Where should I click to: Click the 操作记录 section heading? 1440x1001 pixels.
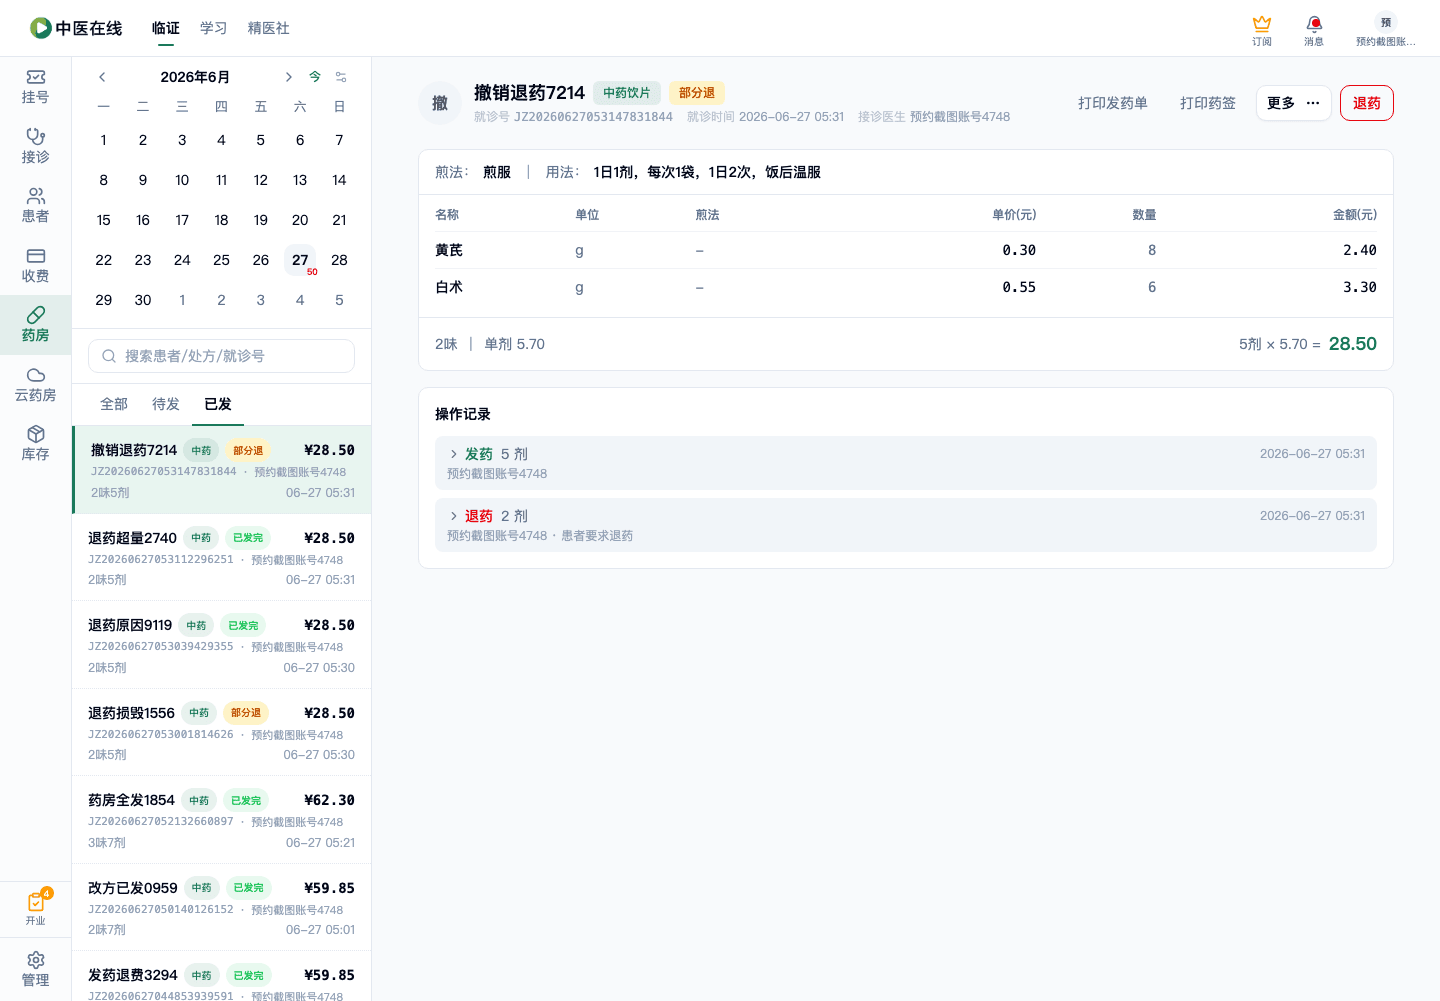[x=463, y=414]
